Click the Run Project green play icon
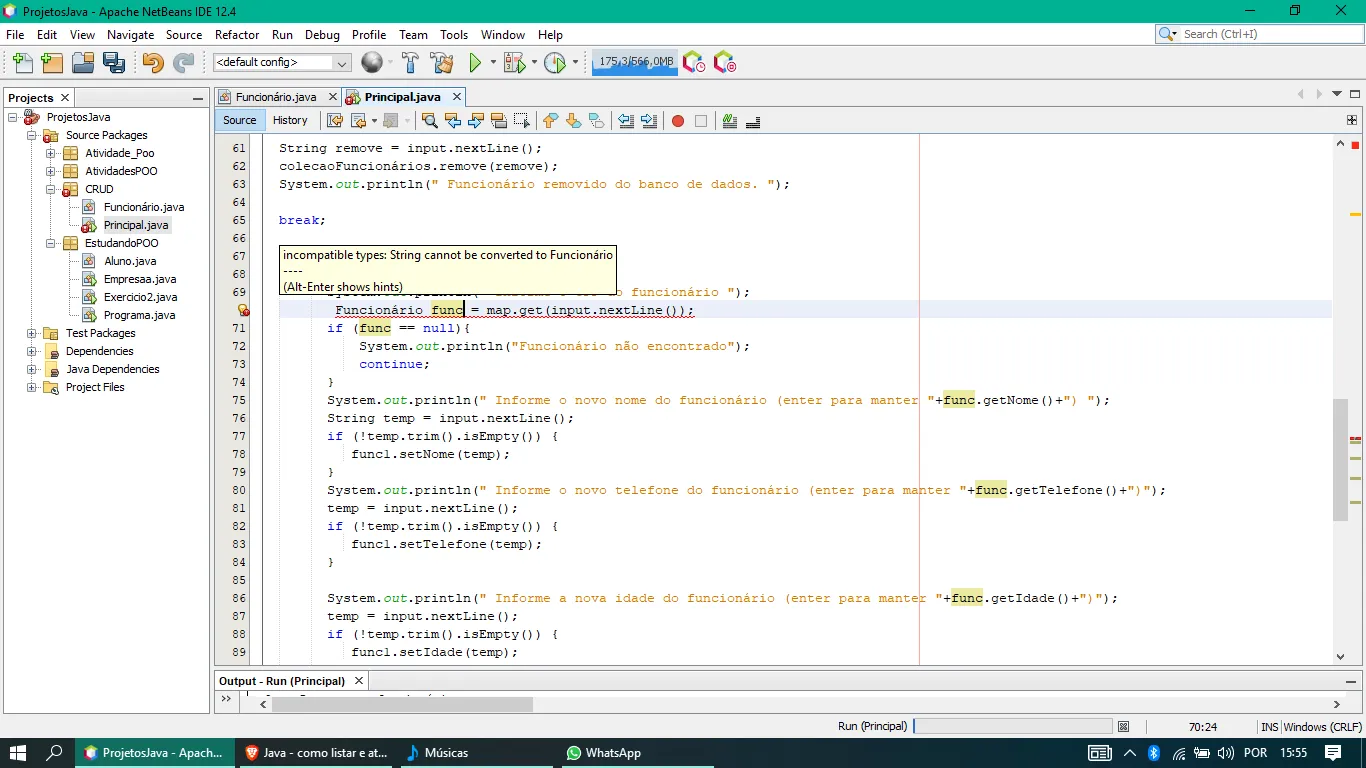The width and height of the screenshot is (1366, 768). pos(476,62)
